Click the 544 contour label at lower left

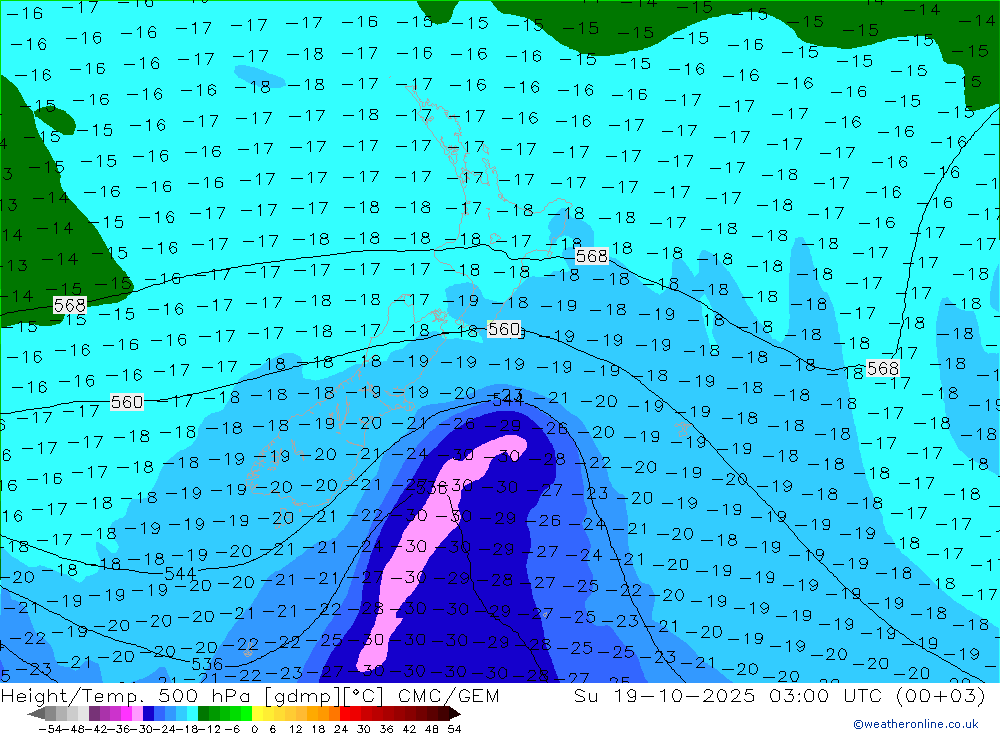click(180, 574)
